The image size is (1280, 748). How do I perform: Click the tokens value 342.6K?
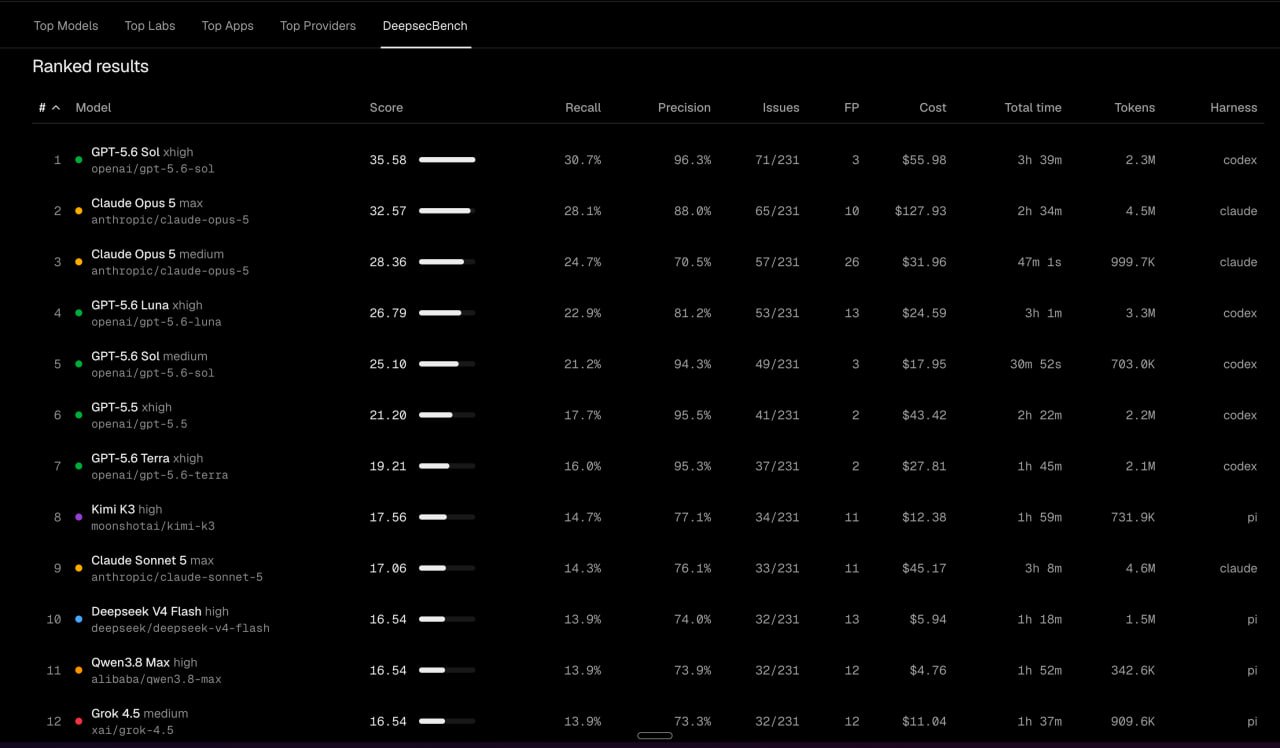[x=1133, y=670]
